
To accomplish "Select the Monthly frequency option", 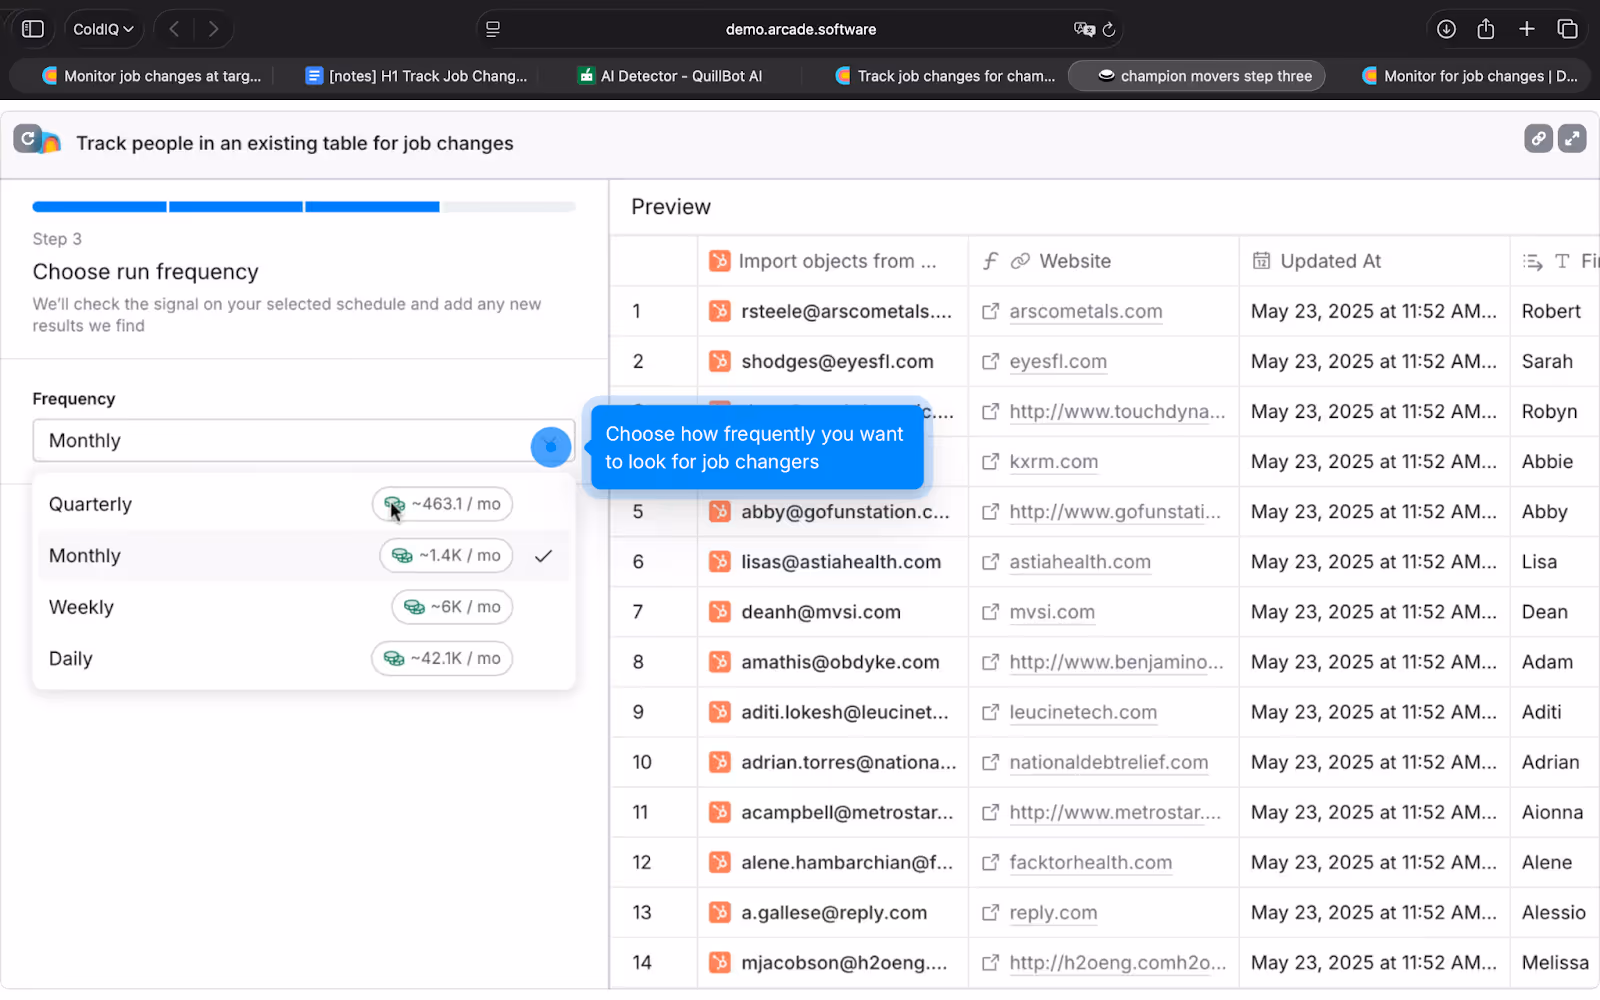I will tap(304, 556).
